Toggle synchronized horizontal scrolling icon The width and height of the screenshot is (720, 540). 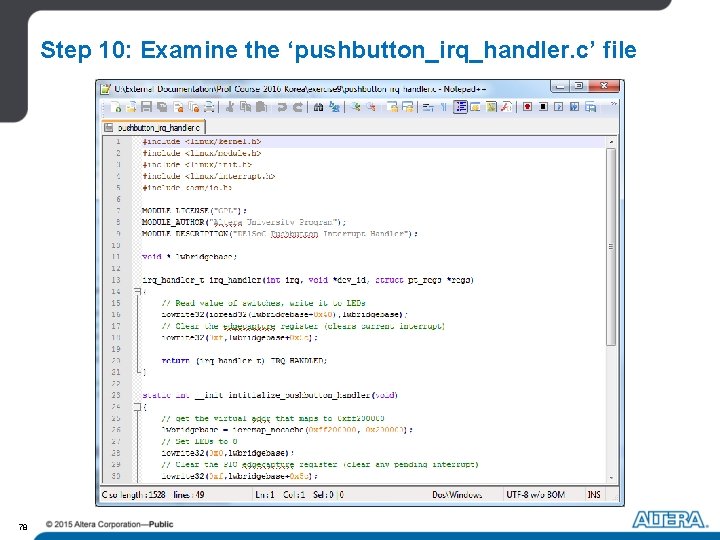pyautogui.click(x=408, y=107)
